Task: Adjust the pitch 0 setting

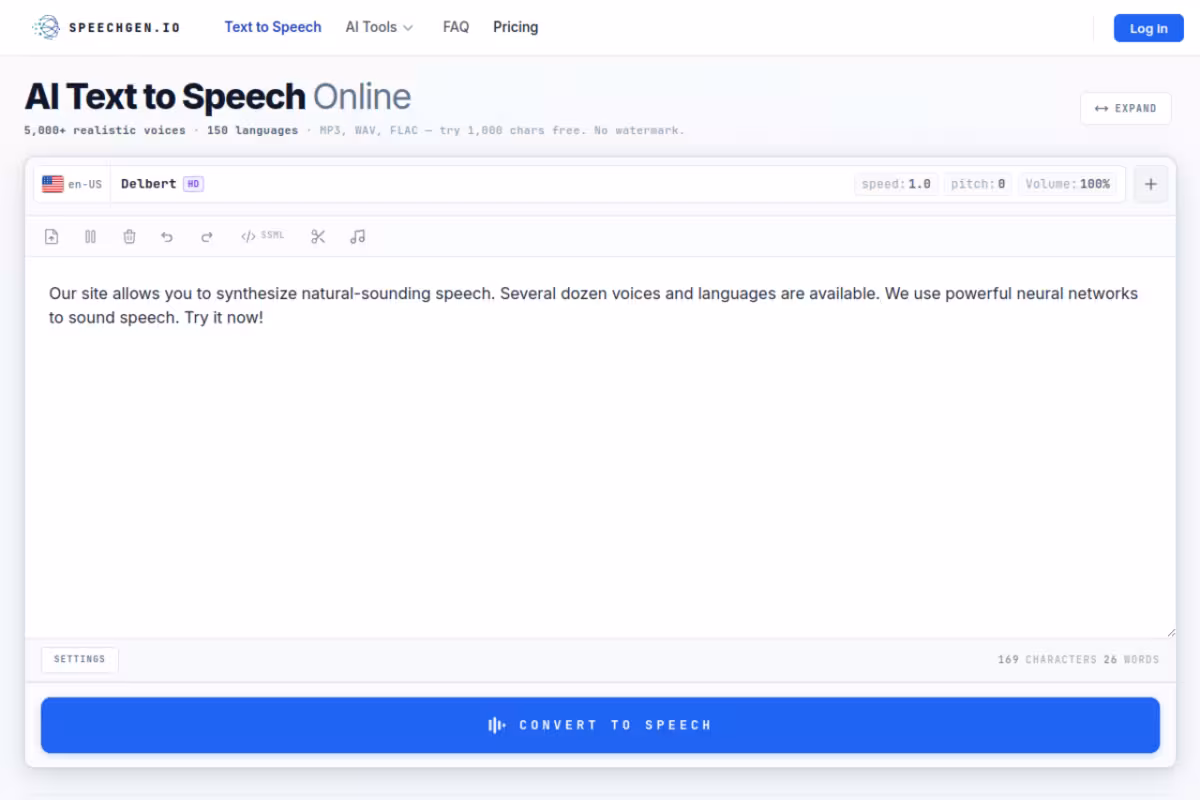Action: coord(978,184)
